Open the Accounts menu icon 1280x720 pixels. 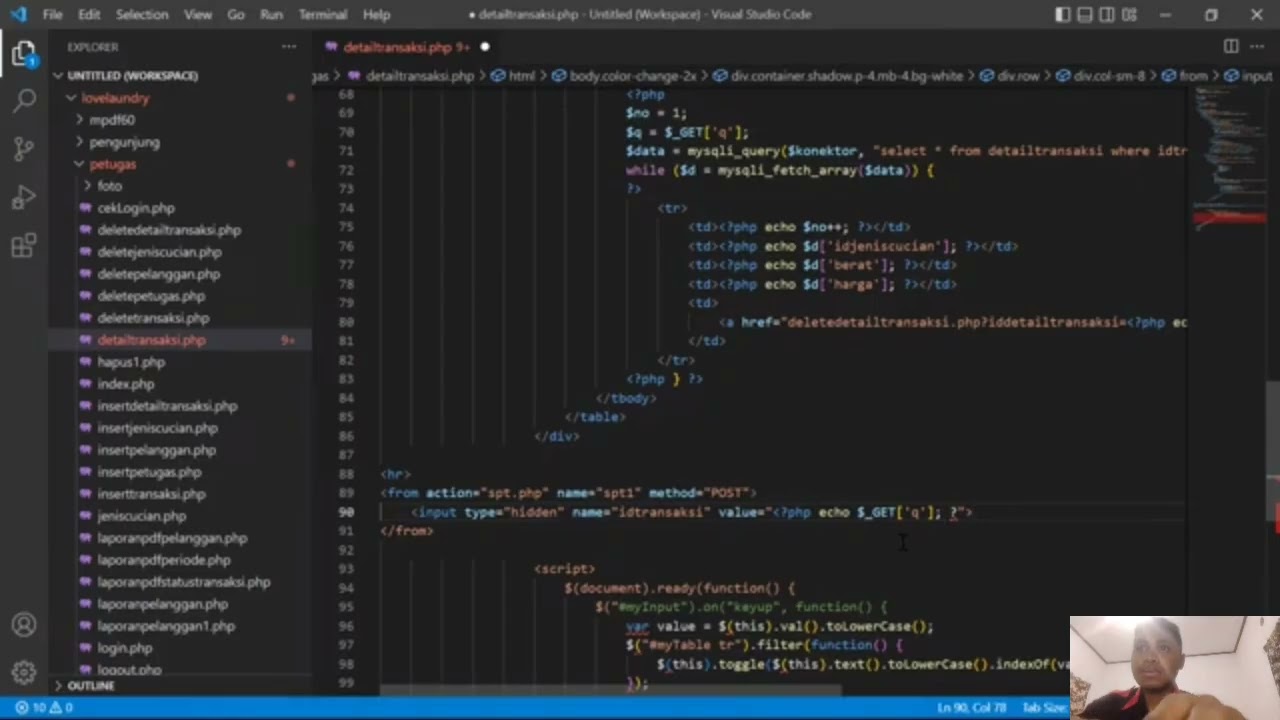tap(24, 625)
